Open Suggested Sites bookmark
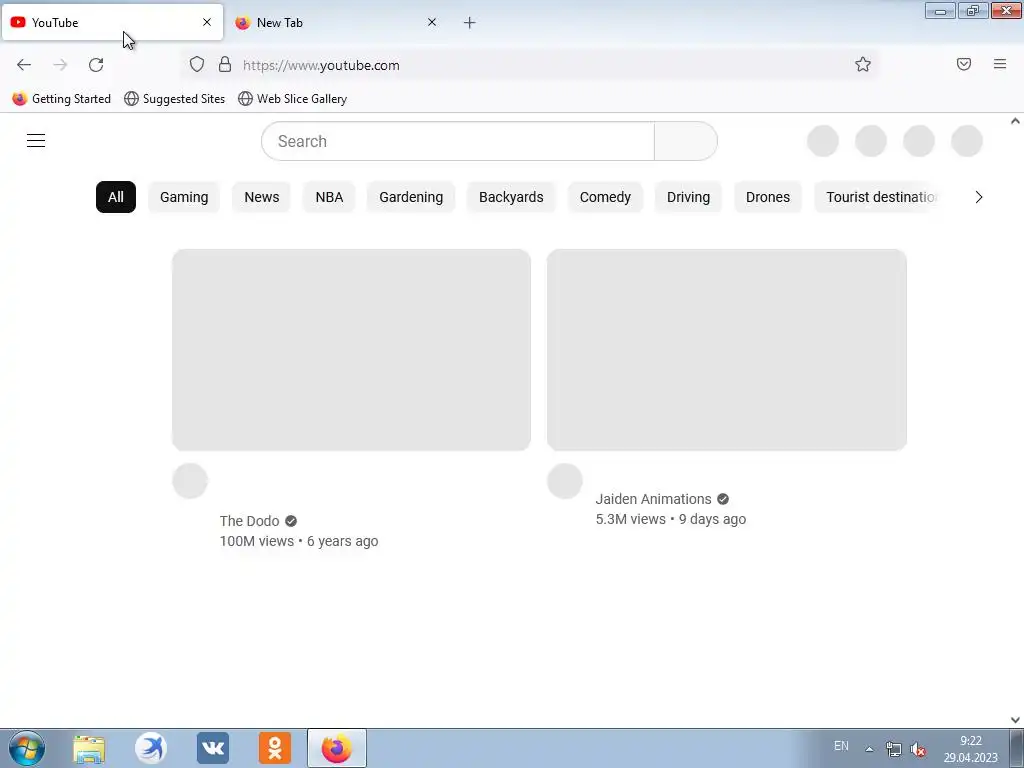This screenshot has width=1024, height=768. (174, 99)
